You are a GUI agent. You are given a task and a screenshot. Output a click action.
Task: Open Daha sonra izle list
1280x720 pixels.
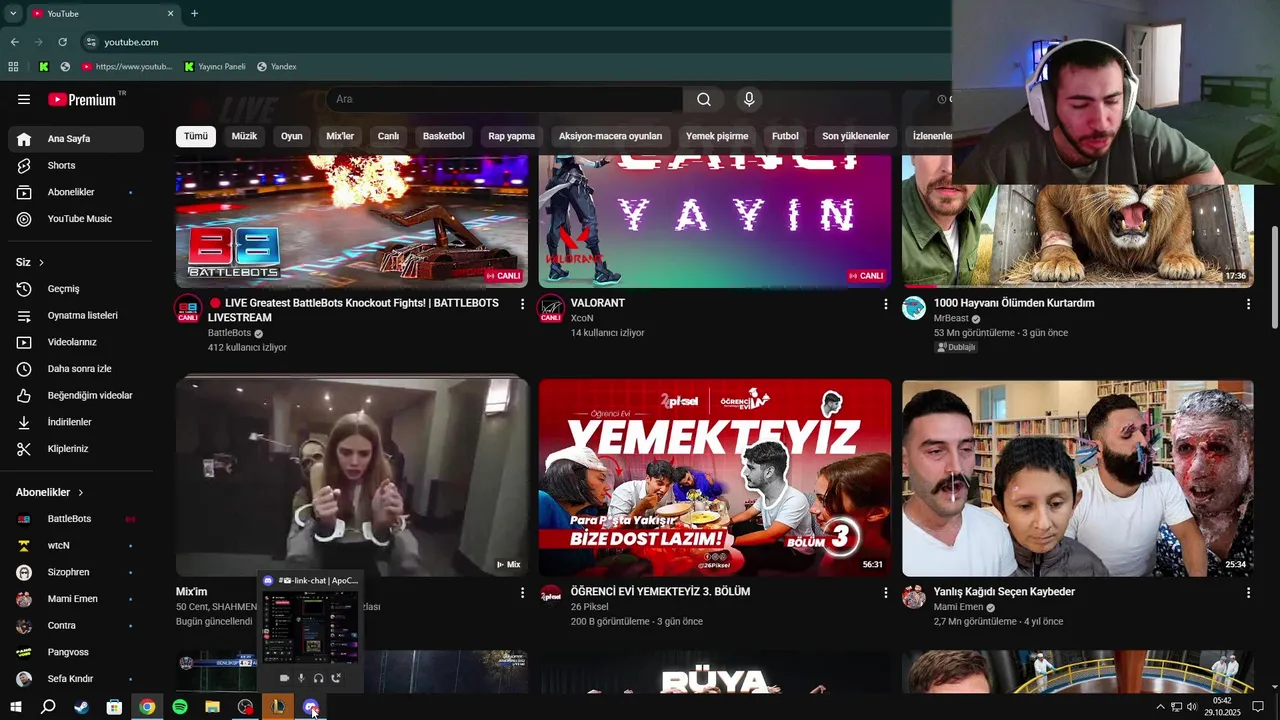point(76,369)
